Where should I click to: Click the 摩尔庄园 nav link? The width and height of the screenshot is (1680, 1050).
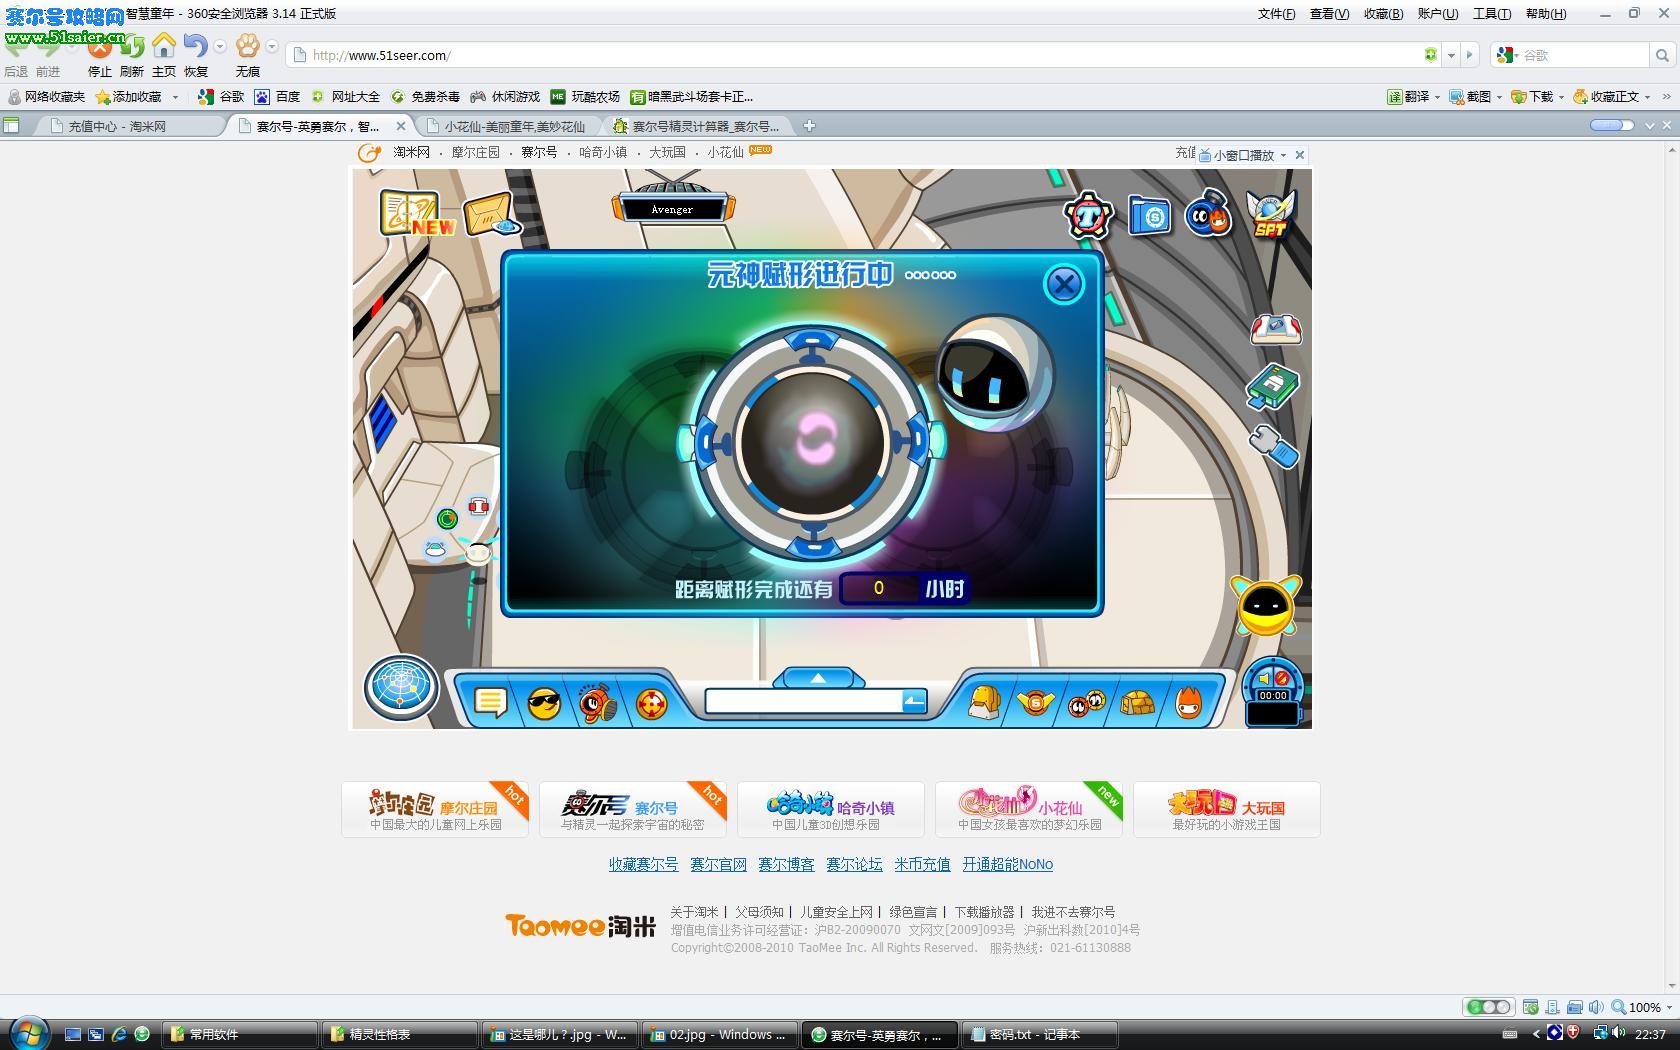point(475,152)
